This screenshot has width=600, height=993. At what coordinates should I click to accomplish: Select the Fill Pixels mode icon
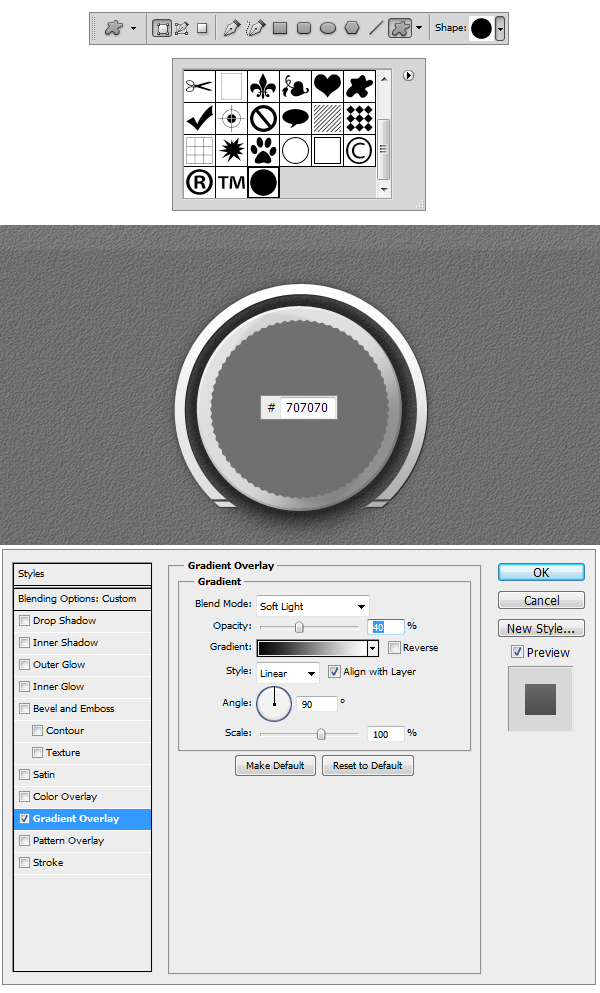pos(202,28)
